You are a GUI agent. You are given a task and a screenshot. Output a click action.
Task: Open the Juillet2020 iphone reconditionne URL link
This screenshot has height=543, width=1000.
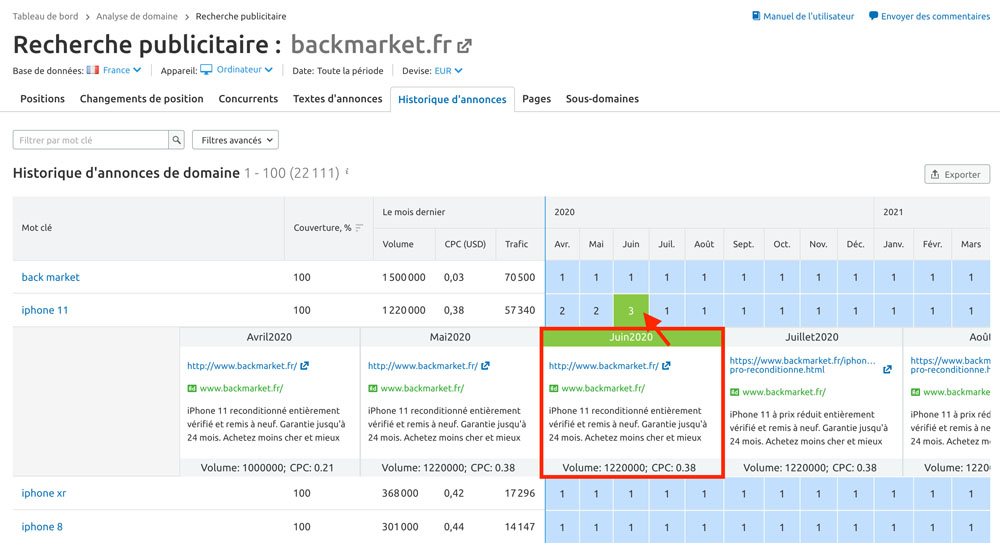click(x=802, y=365)
